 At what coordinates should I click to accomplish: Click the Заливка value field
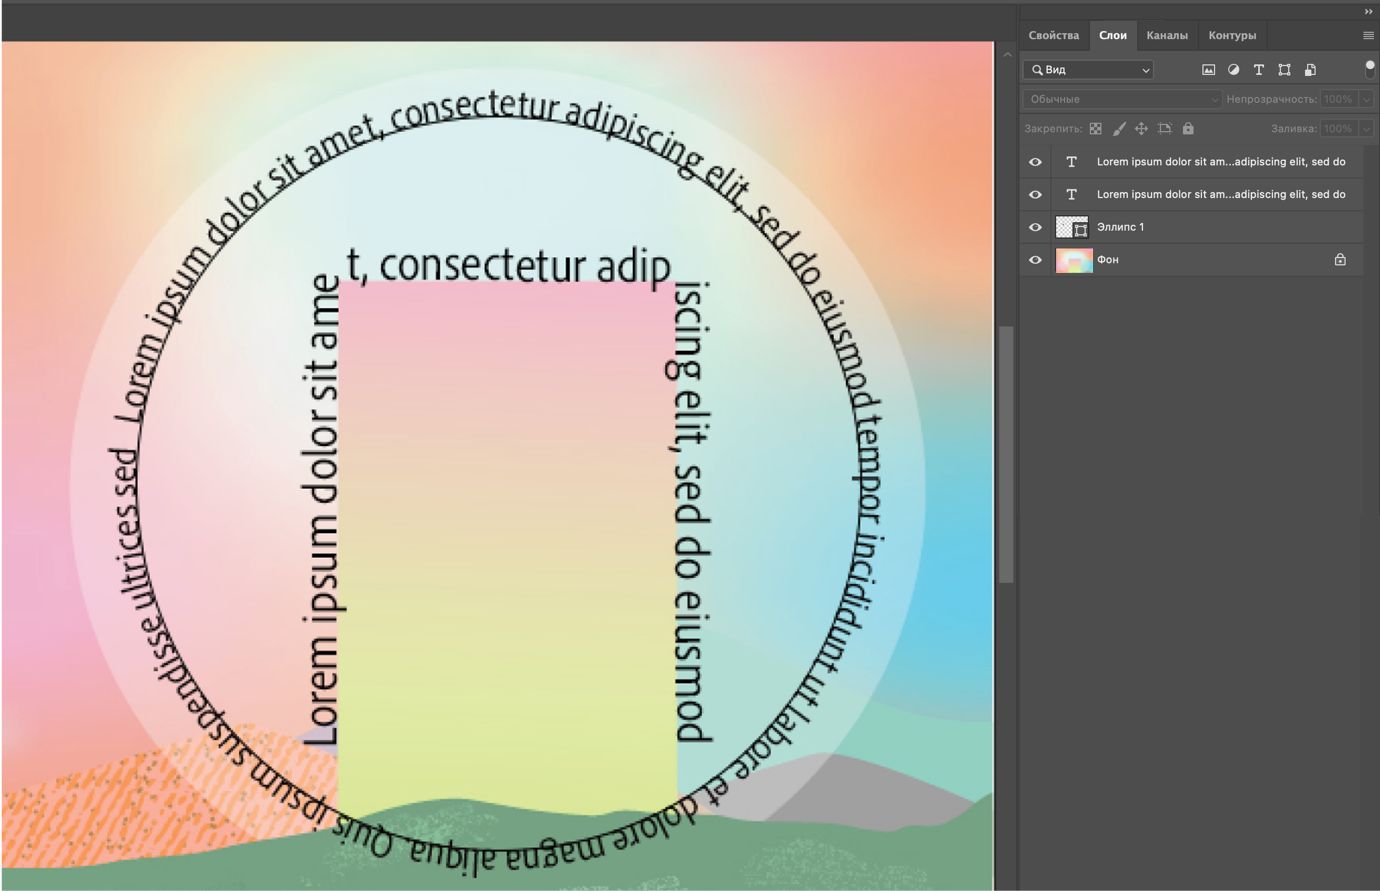[x=1338, y=129]
